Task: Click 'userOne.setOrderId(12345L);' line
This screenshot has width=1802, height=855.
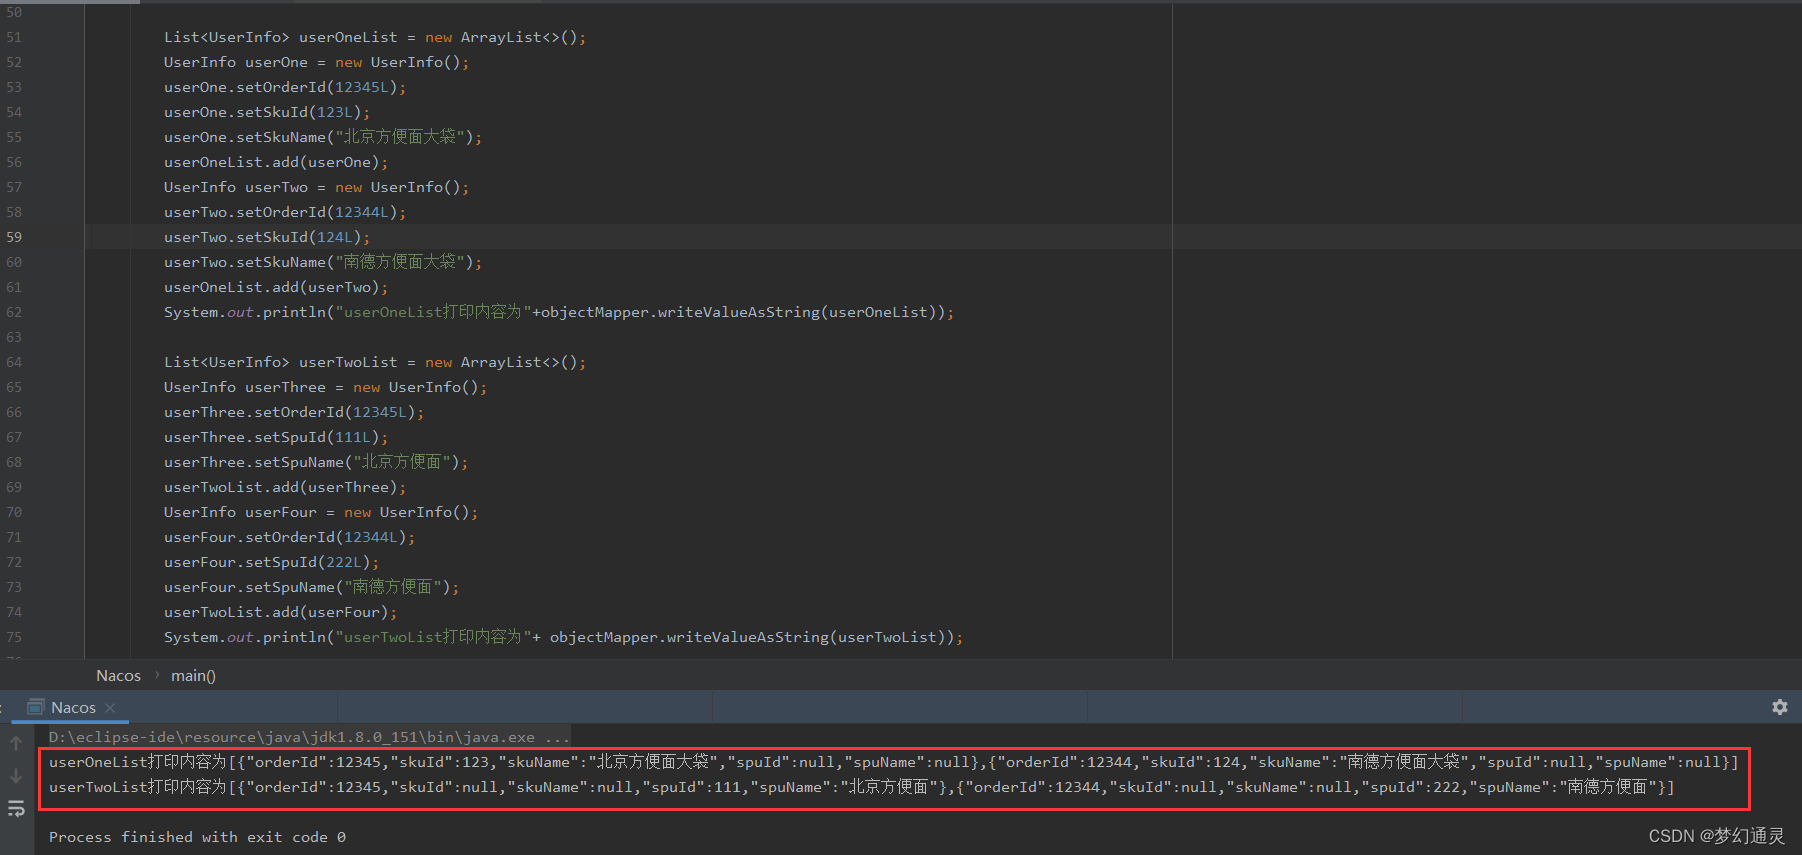Action: coord(285,87)
